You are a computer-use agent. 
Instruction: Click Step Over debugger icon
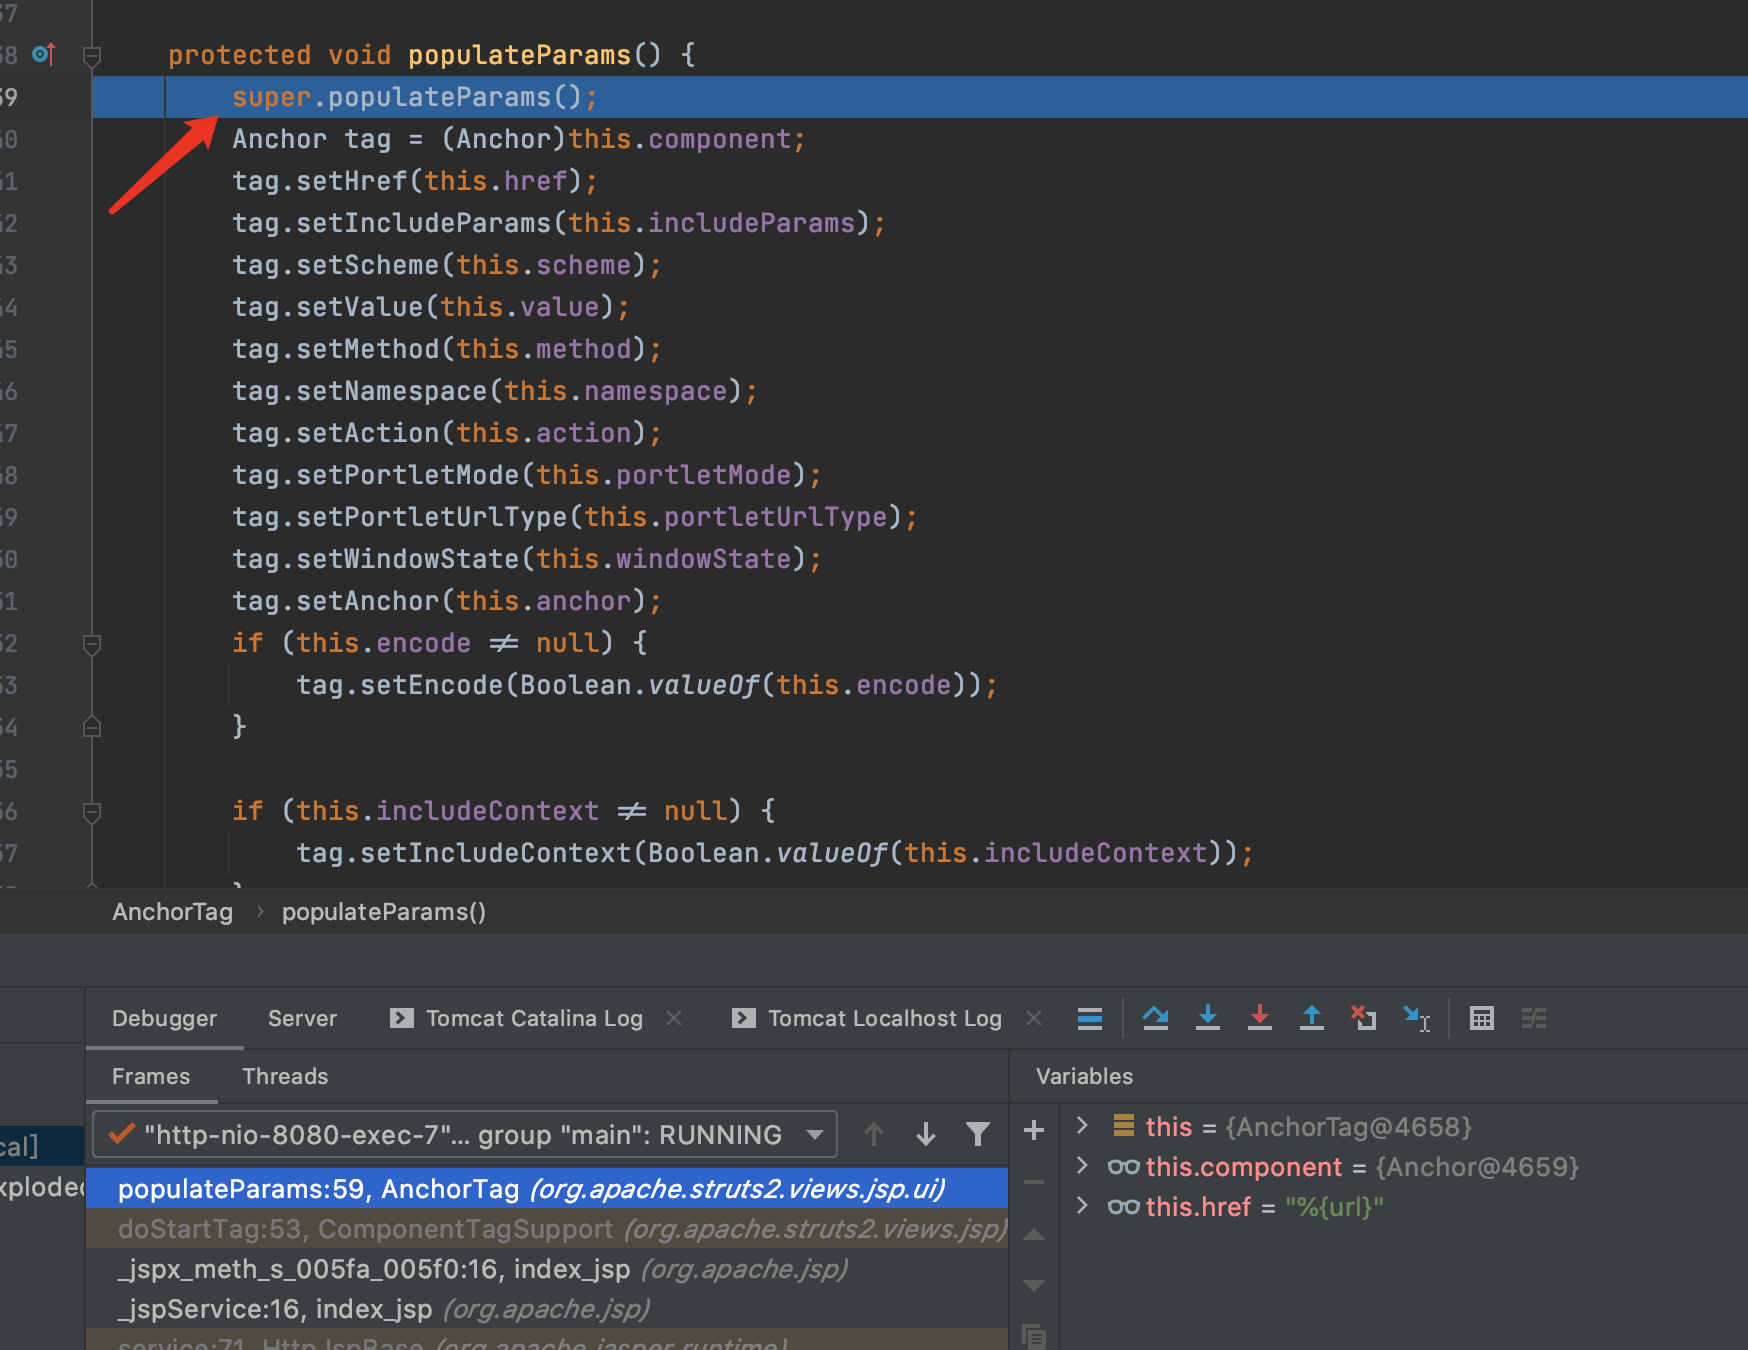[1155, 1018]
